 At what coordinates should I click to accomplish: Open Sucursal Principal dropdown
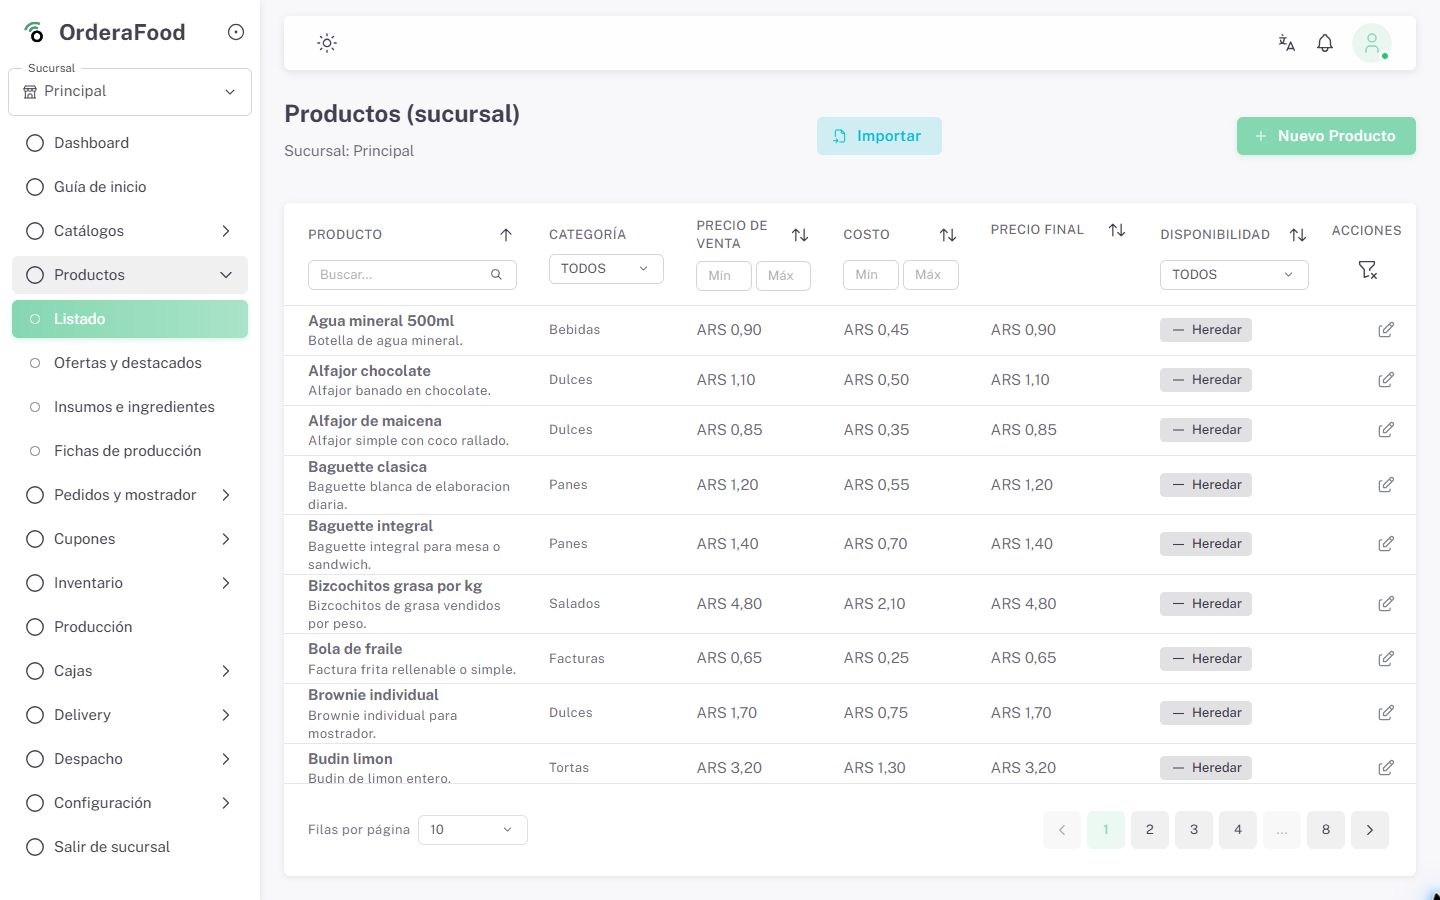coord(130,92)
